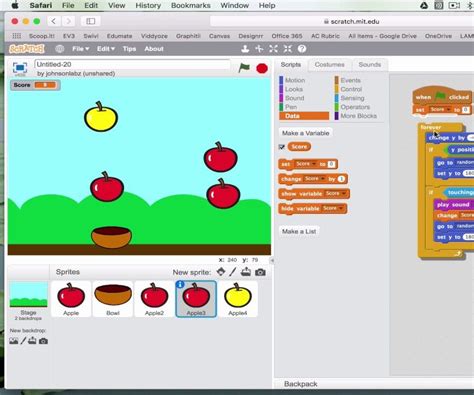This screenshot has height=395, width=474.
Task: Click the Scratch logo
Action: coord(27,49)
